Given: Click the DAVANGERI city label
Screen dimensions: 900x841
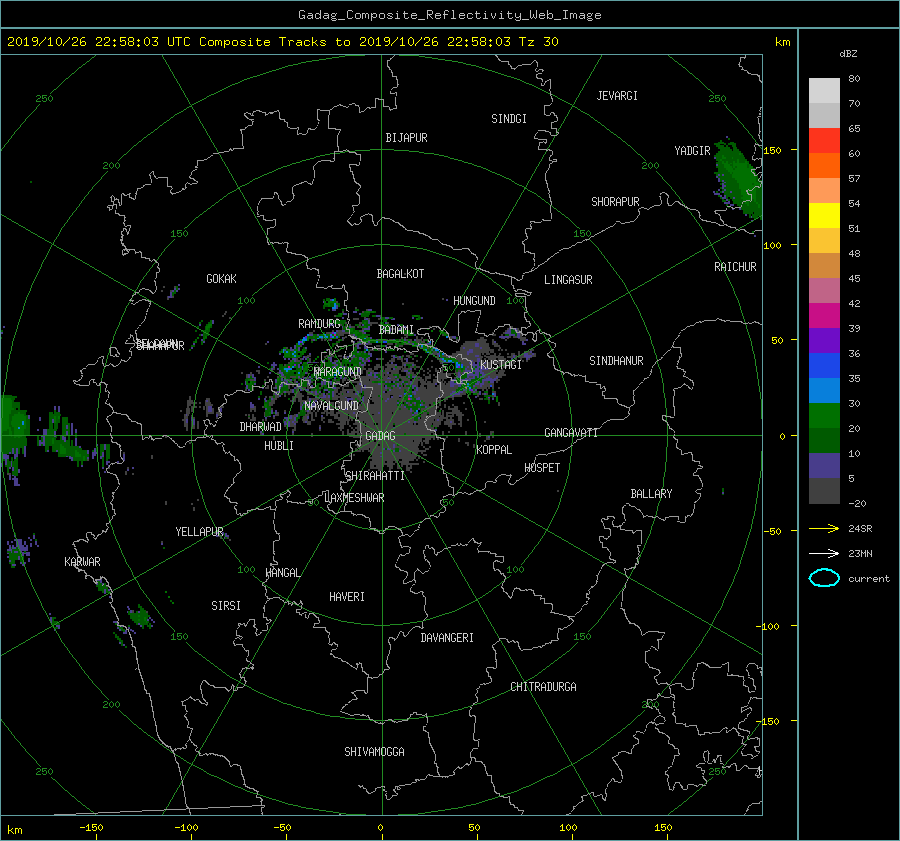Looking at the screenshot, I should tap(447, 637).
